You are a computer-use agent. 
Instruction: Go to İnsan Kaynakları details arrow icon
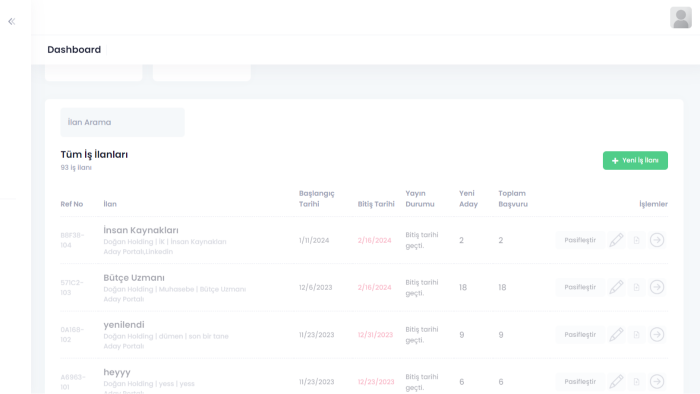click(657, 240)
